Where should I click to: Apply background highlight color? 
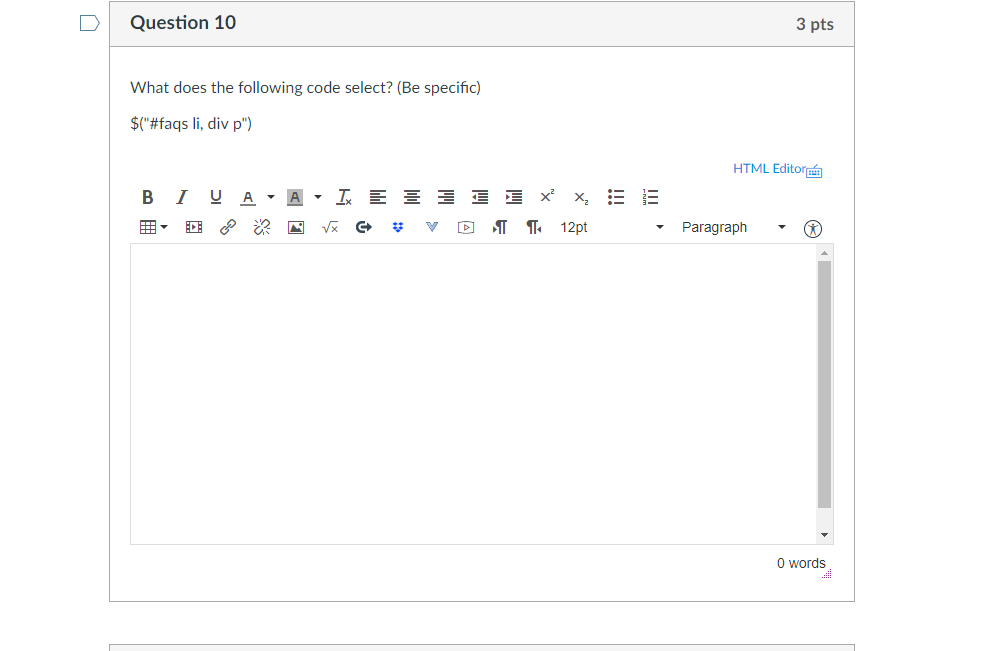click(x=295, y=198)
